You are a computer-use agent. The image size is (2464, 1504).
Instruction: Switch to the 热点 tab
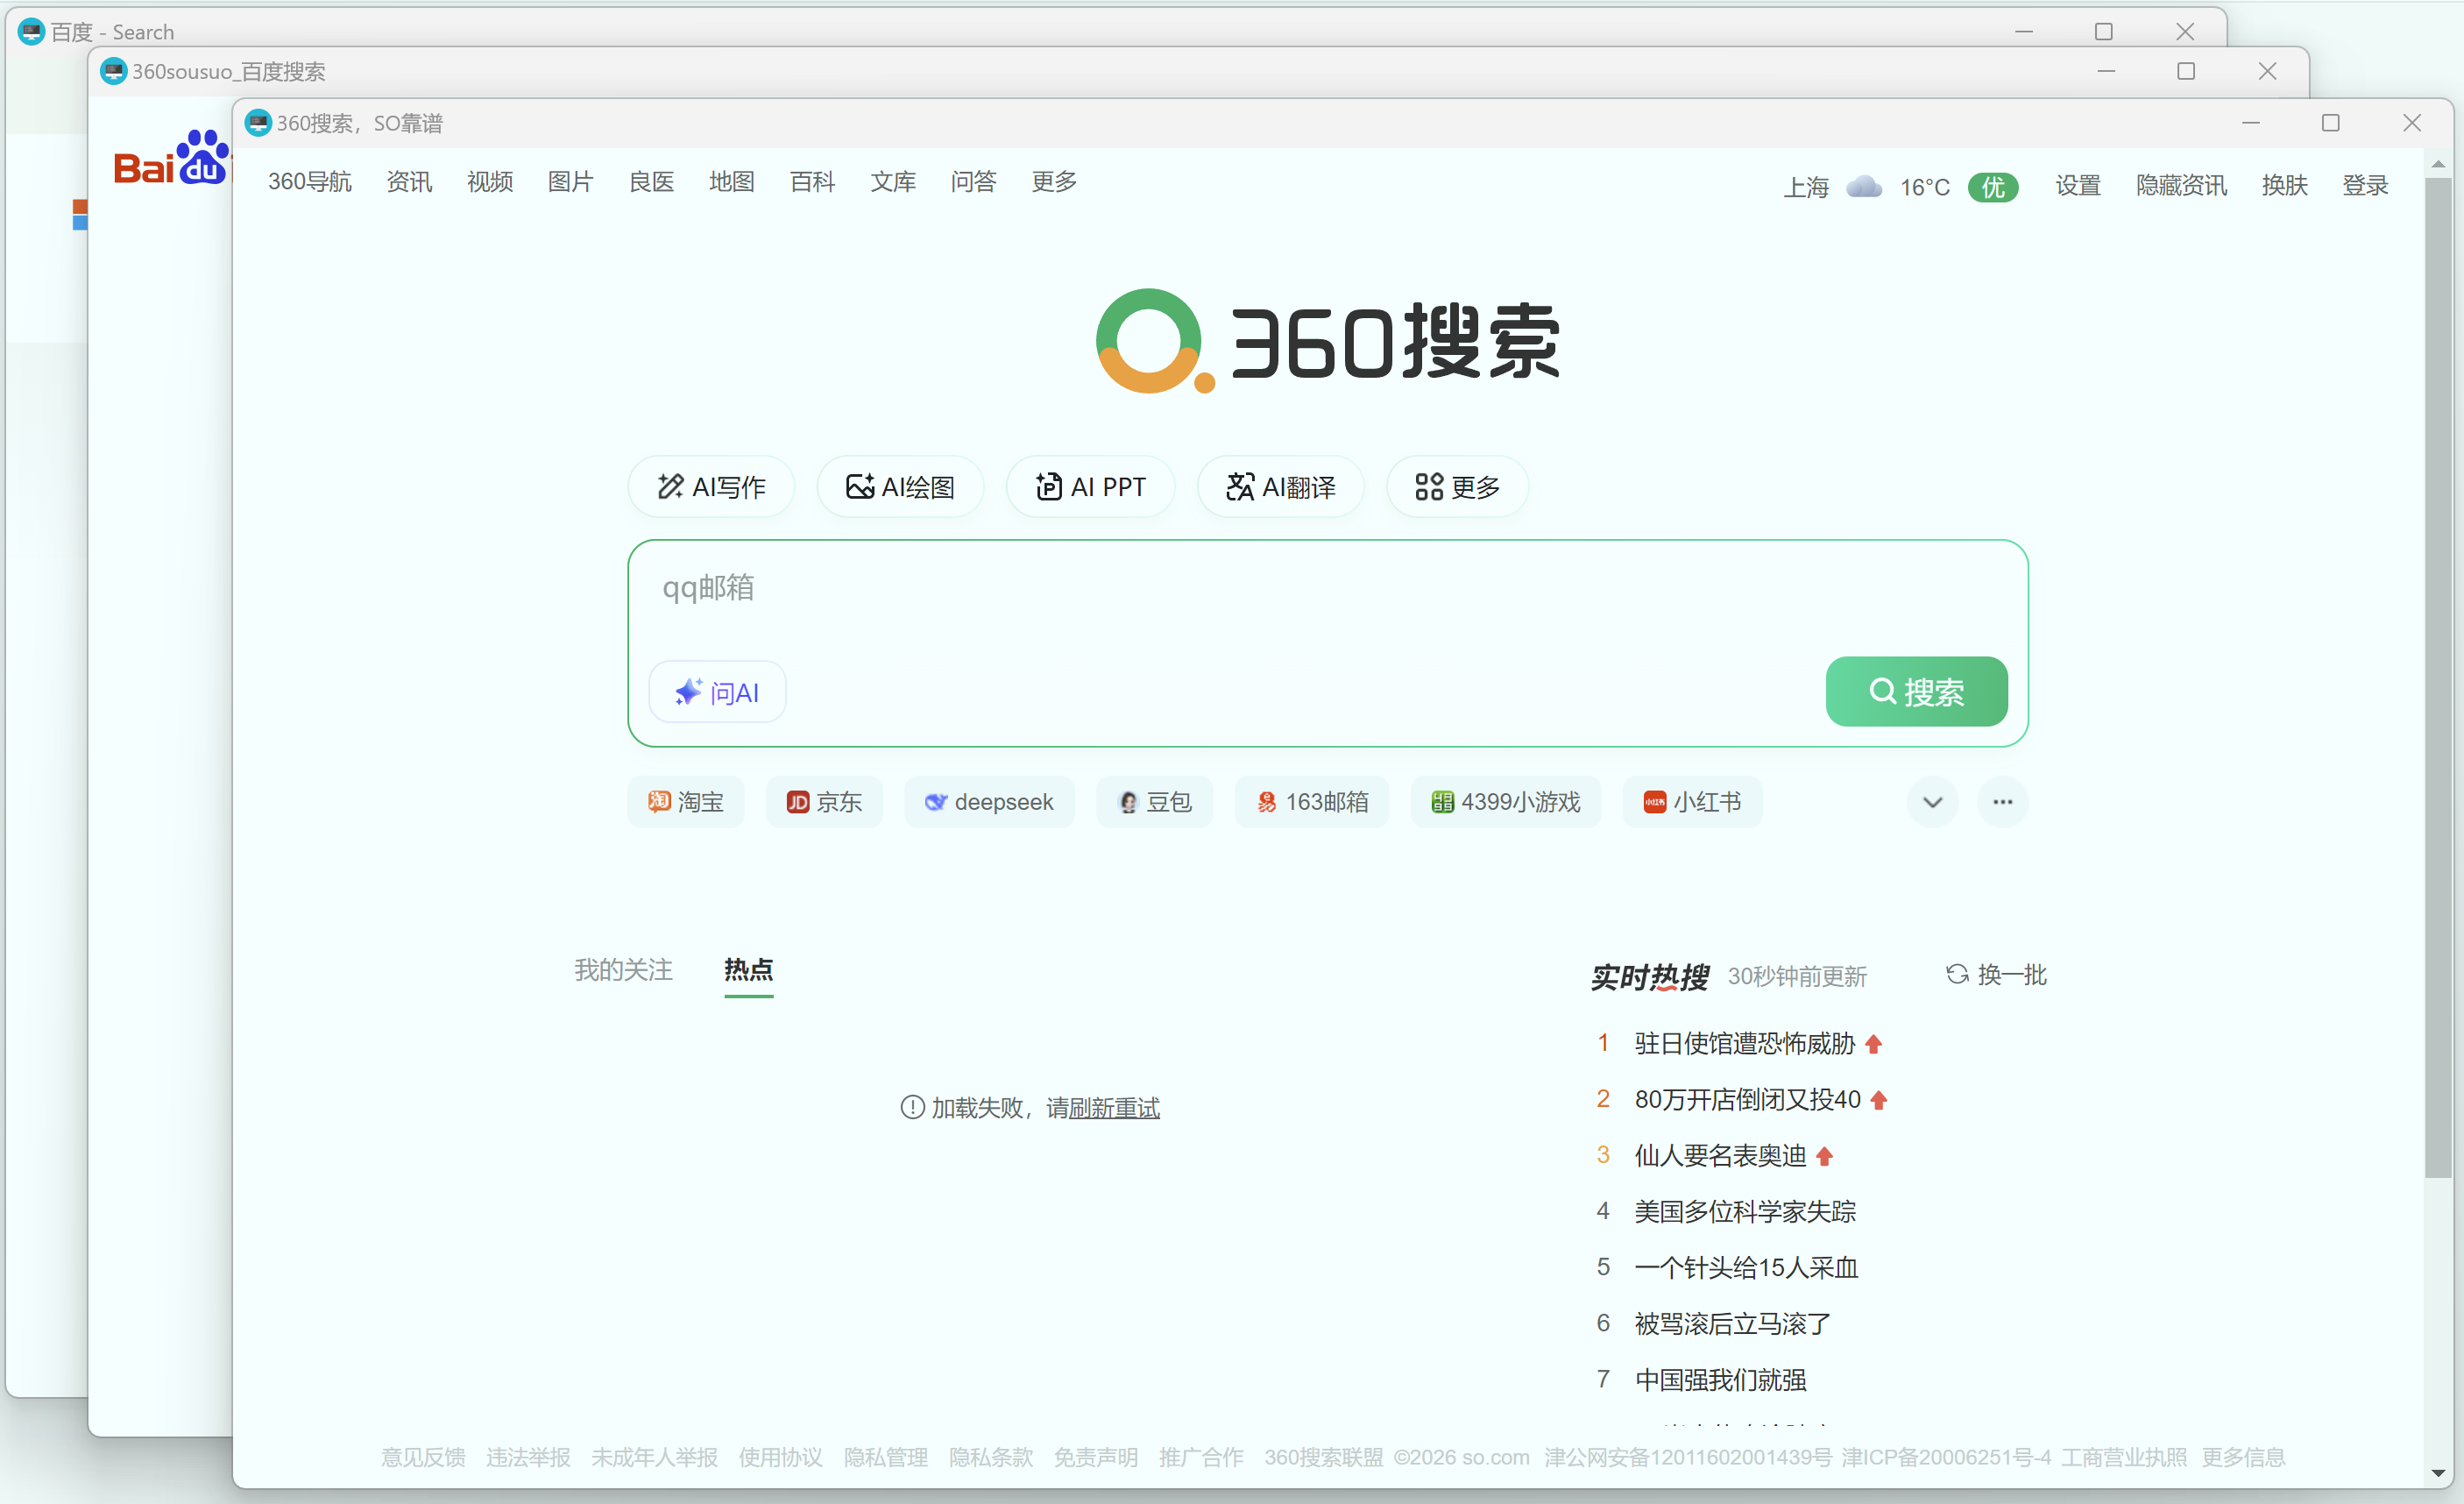pyautogui.click(x=748, y=969)
